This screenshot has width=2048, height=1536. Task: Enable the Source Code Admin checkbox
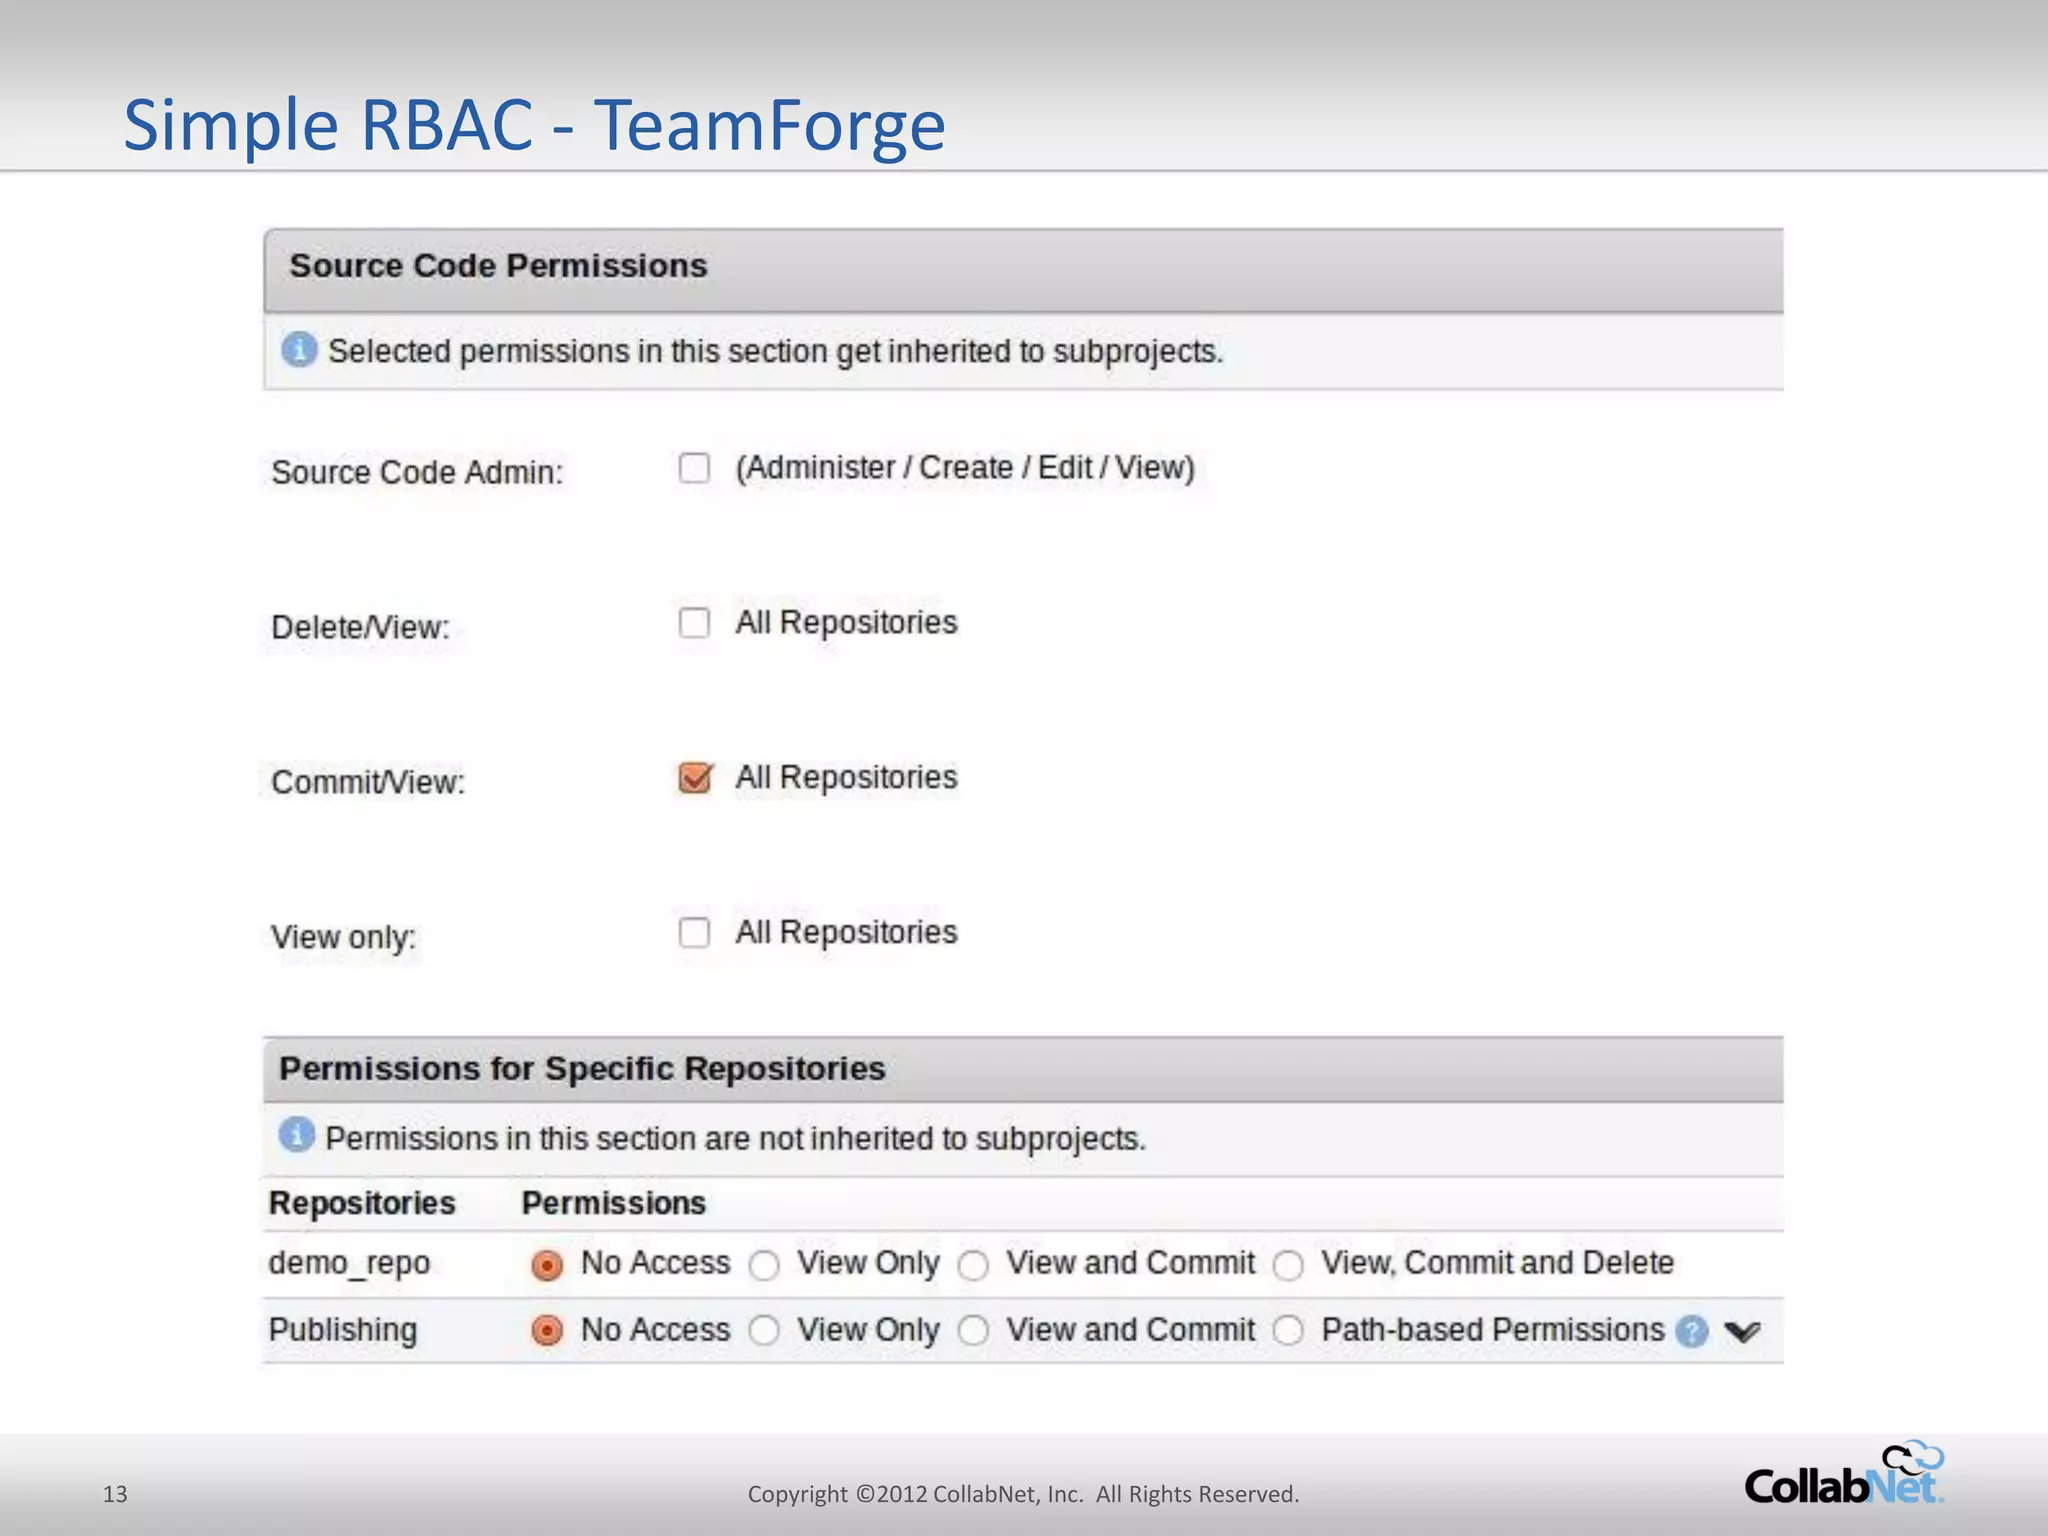(694, 468)
